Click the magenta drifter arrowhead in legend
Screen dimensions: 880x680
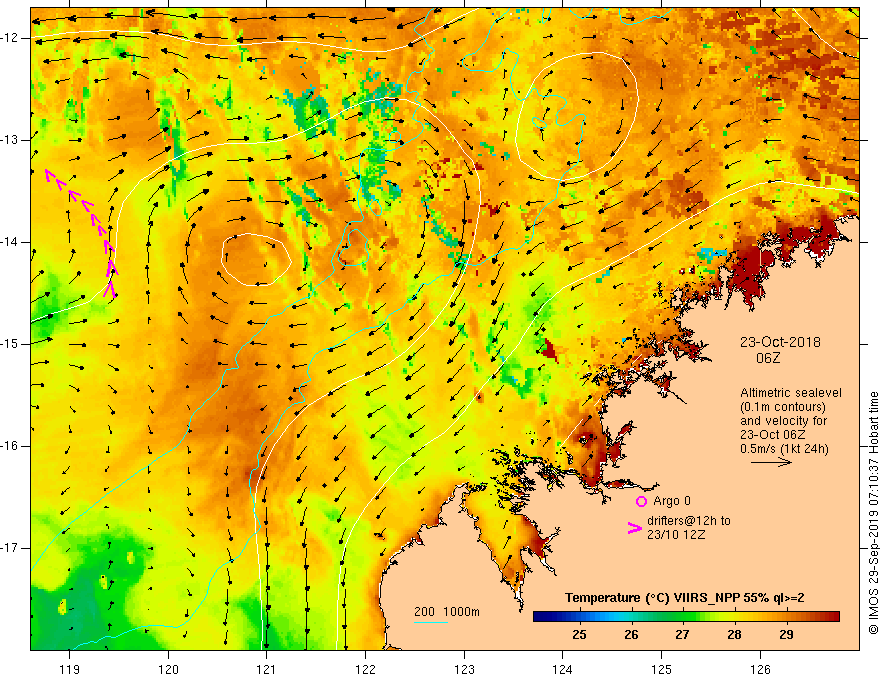pos(635,528)
